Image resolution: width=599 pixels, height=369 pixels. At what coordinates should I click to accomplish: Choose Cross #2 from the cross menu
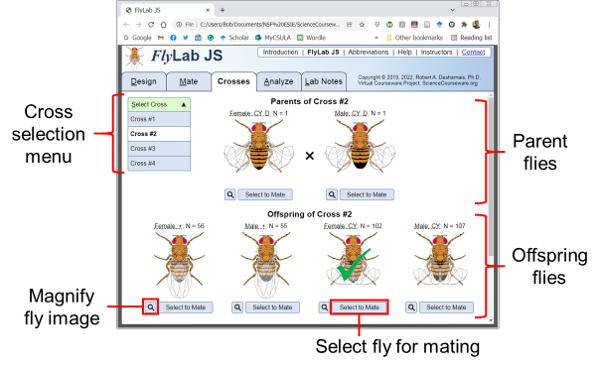(159, 134)
